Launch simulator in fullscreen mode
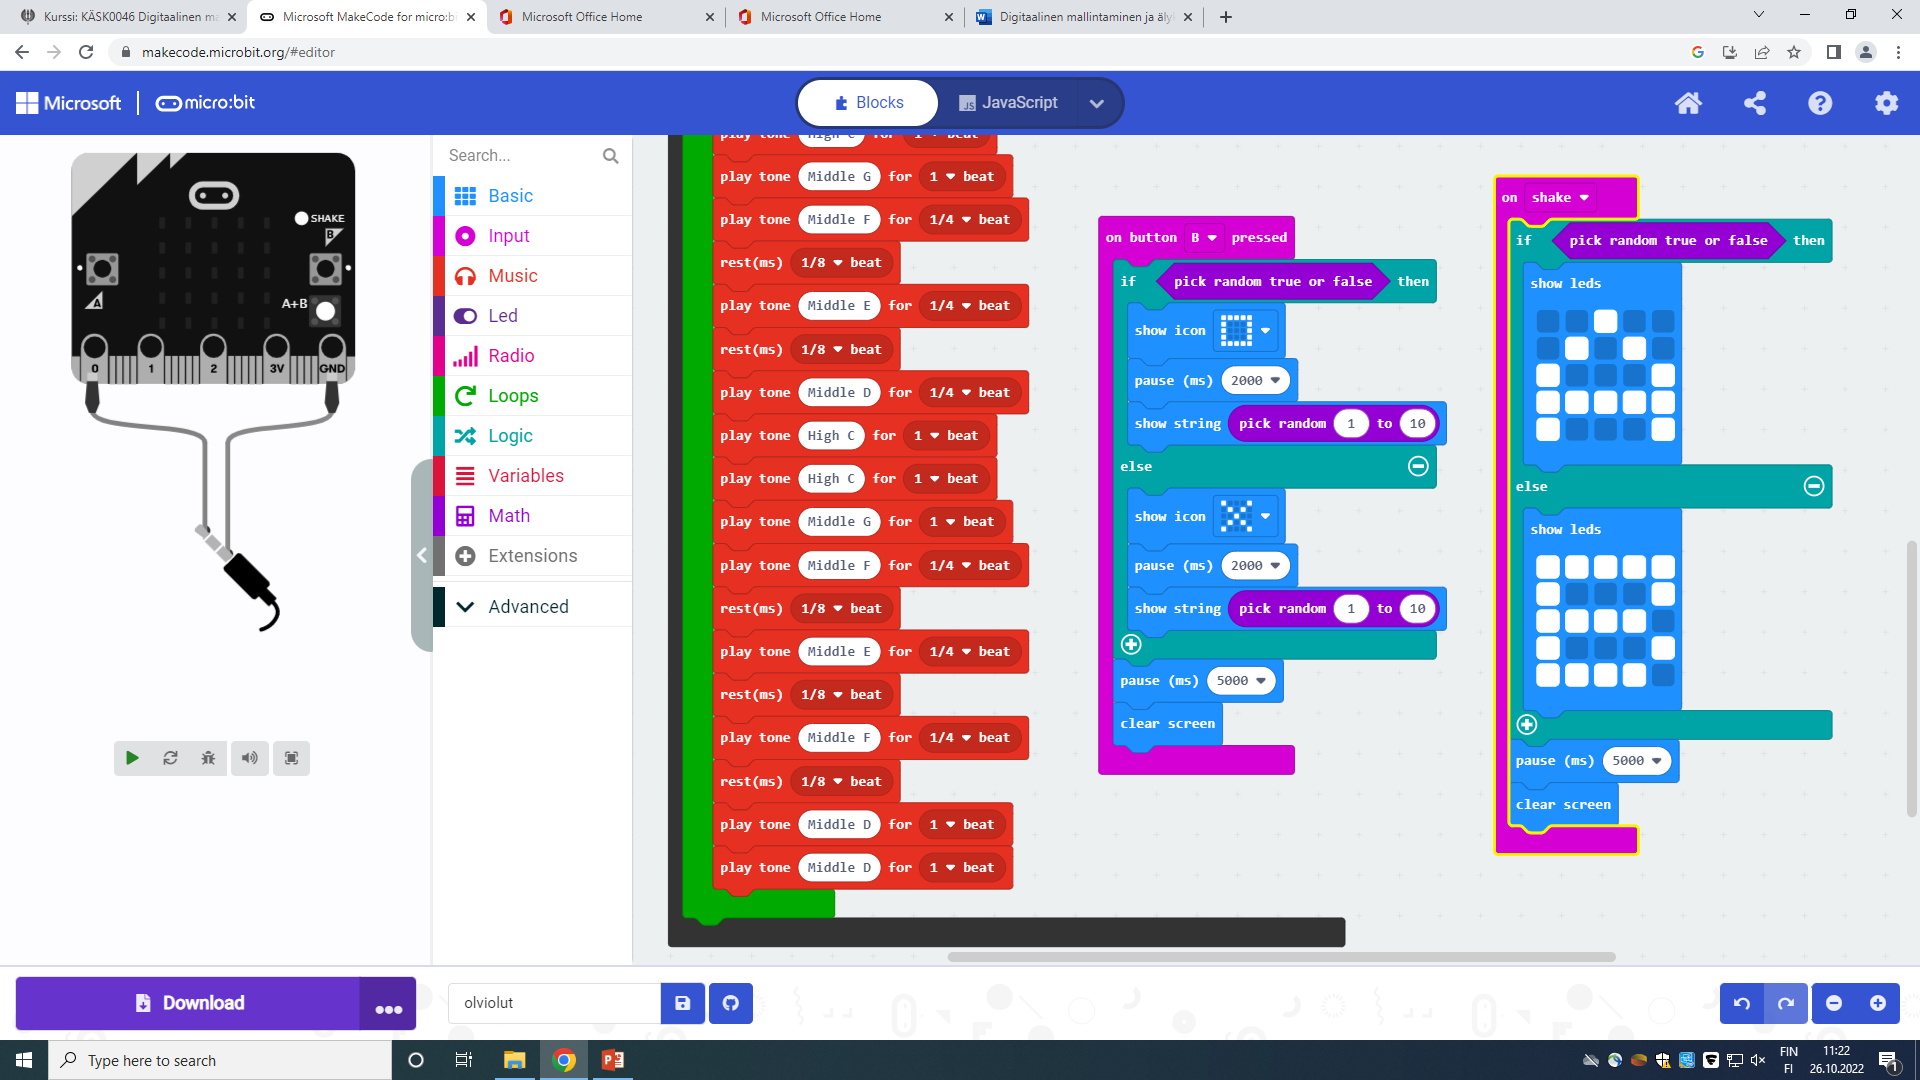The image size is (1920, 1080). click(x=291, y=758)
